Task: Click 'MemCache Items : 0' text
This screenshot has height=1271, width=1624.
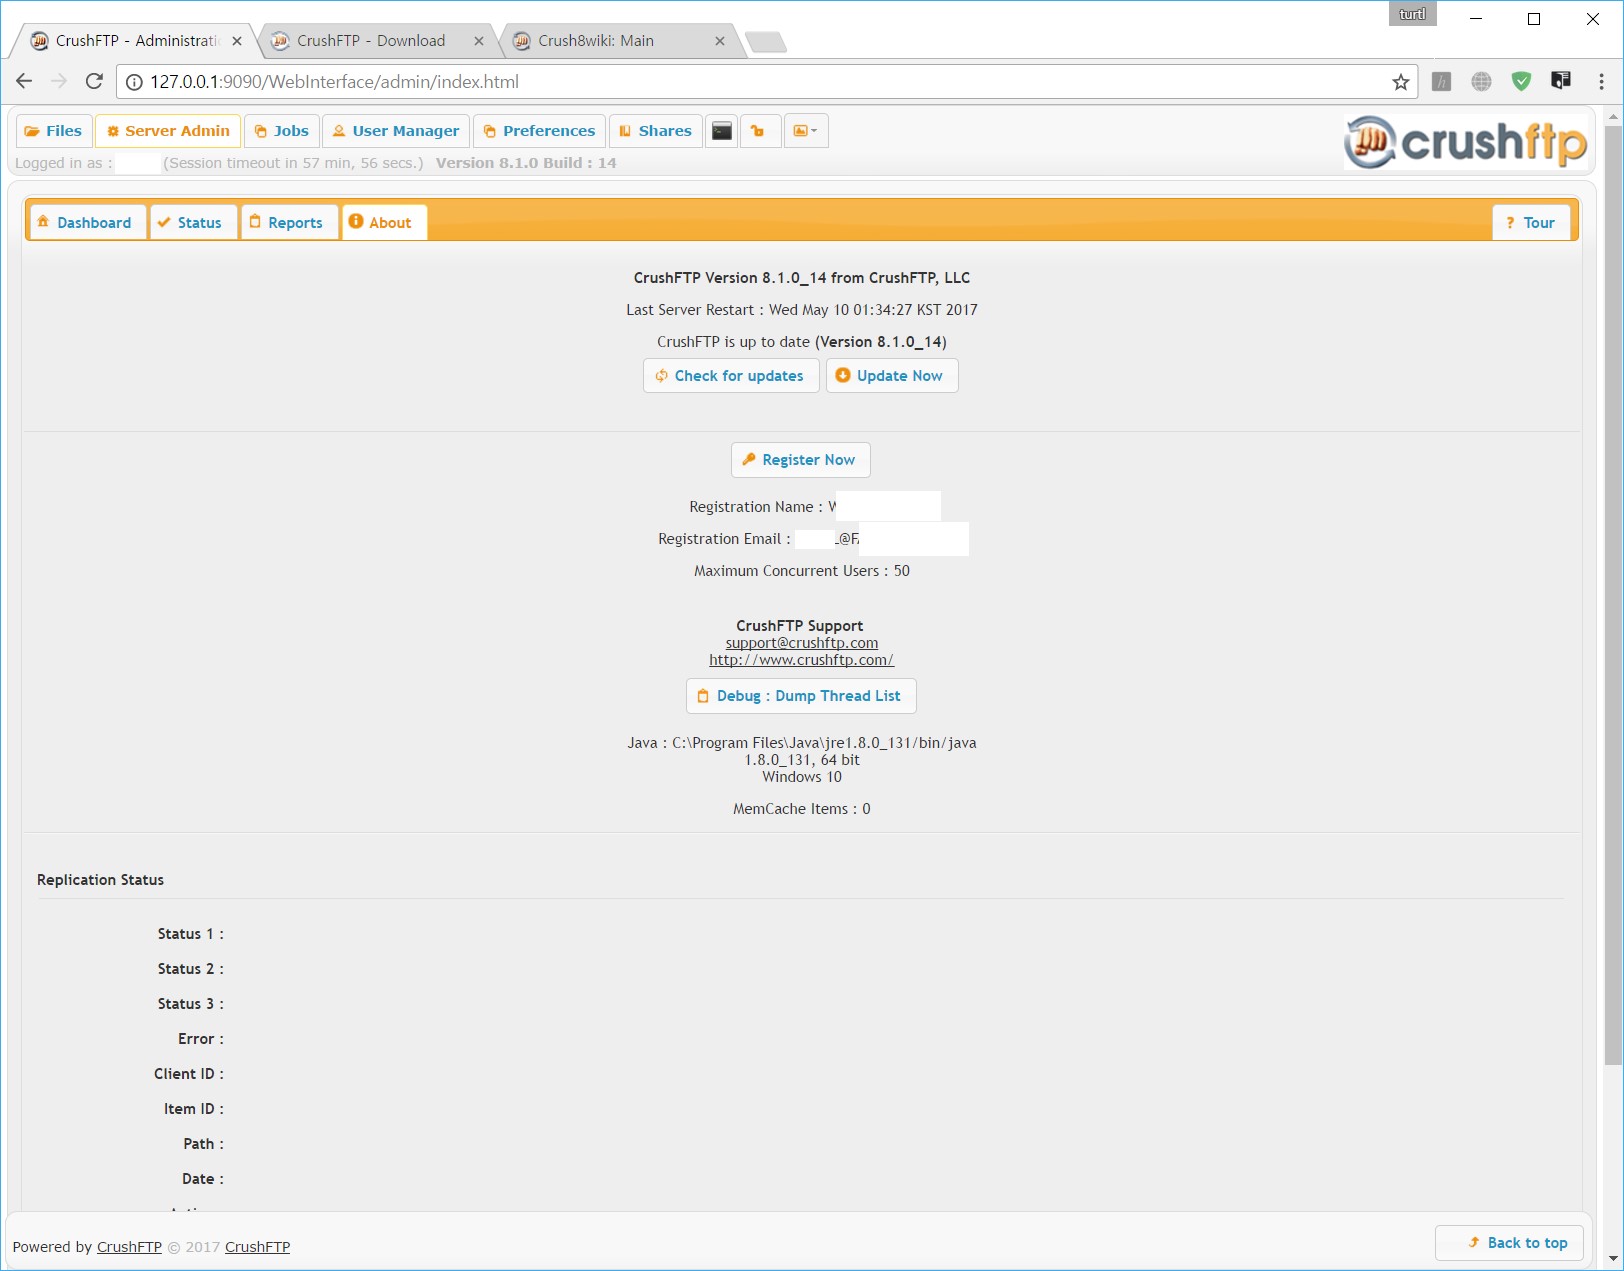Action: point(802,809)
